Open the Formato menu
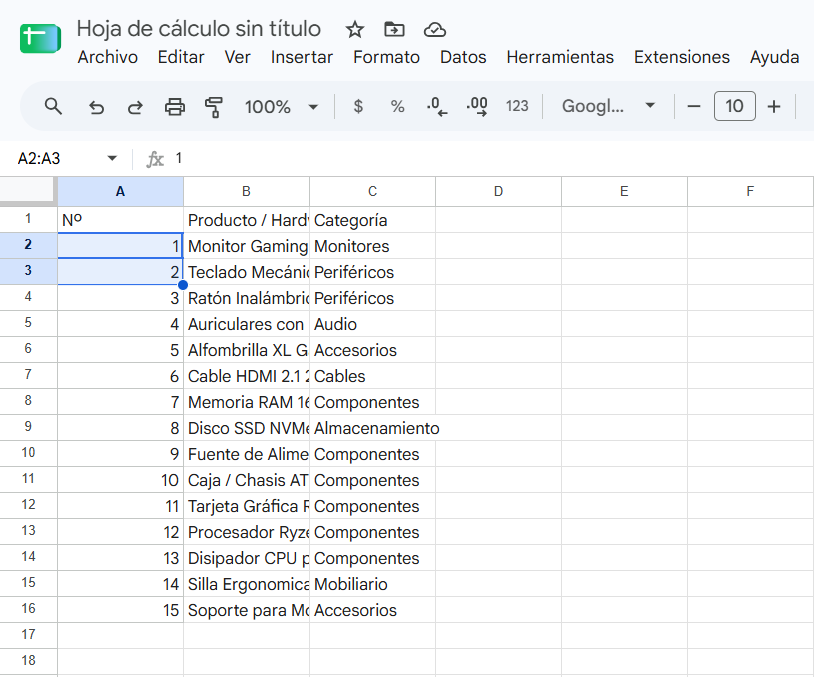Viewport: 814px width, 677px height. 386,57
